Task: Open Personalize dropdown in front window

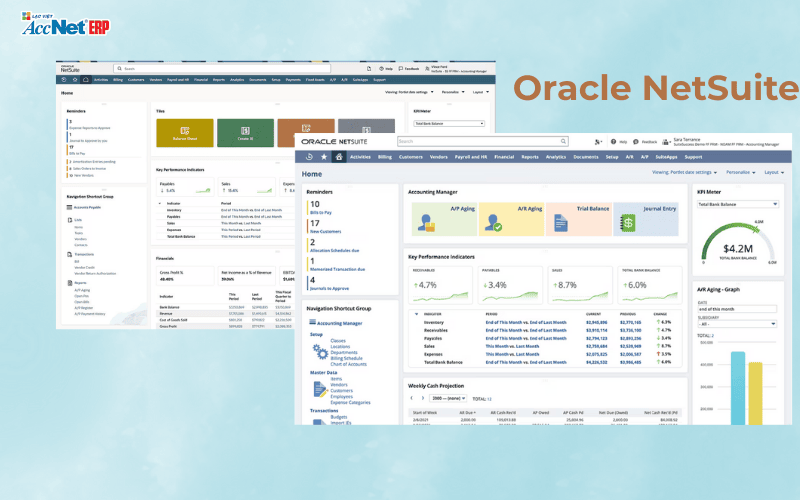Action: pyautogui.click(x=740, y=172)
